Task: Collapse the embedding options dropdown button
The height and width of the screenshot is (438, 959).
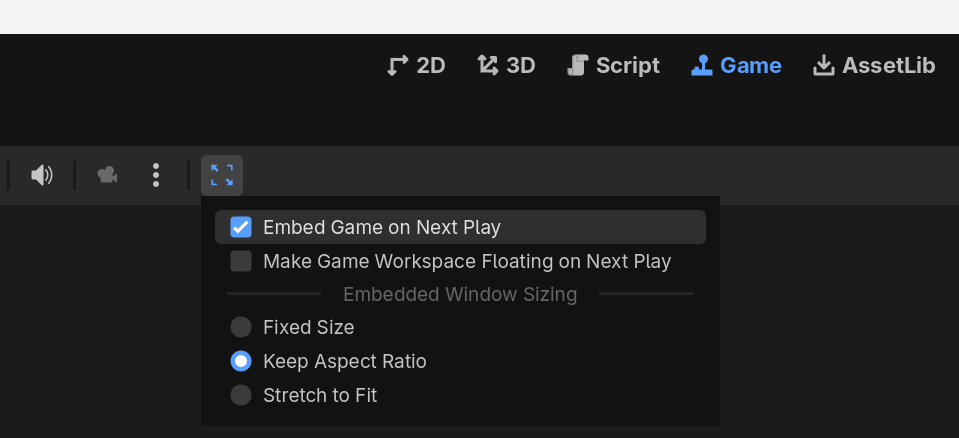Action: click(222, 176)
